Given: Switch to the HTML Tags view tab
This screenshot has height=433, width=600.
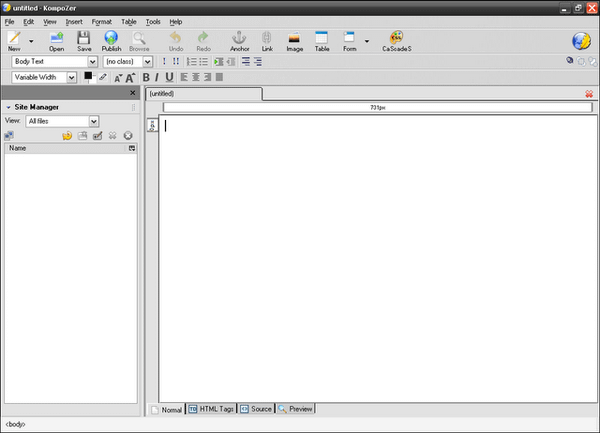Looking at the screenshot, I should pyautogui.click(x=211, y=409).
